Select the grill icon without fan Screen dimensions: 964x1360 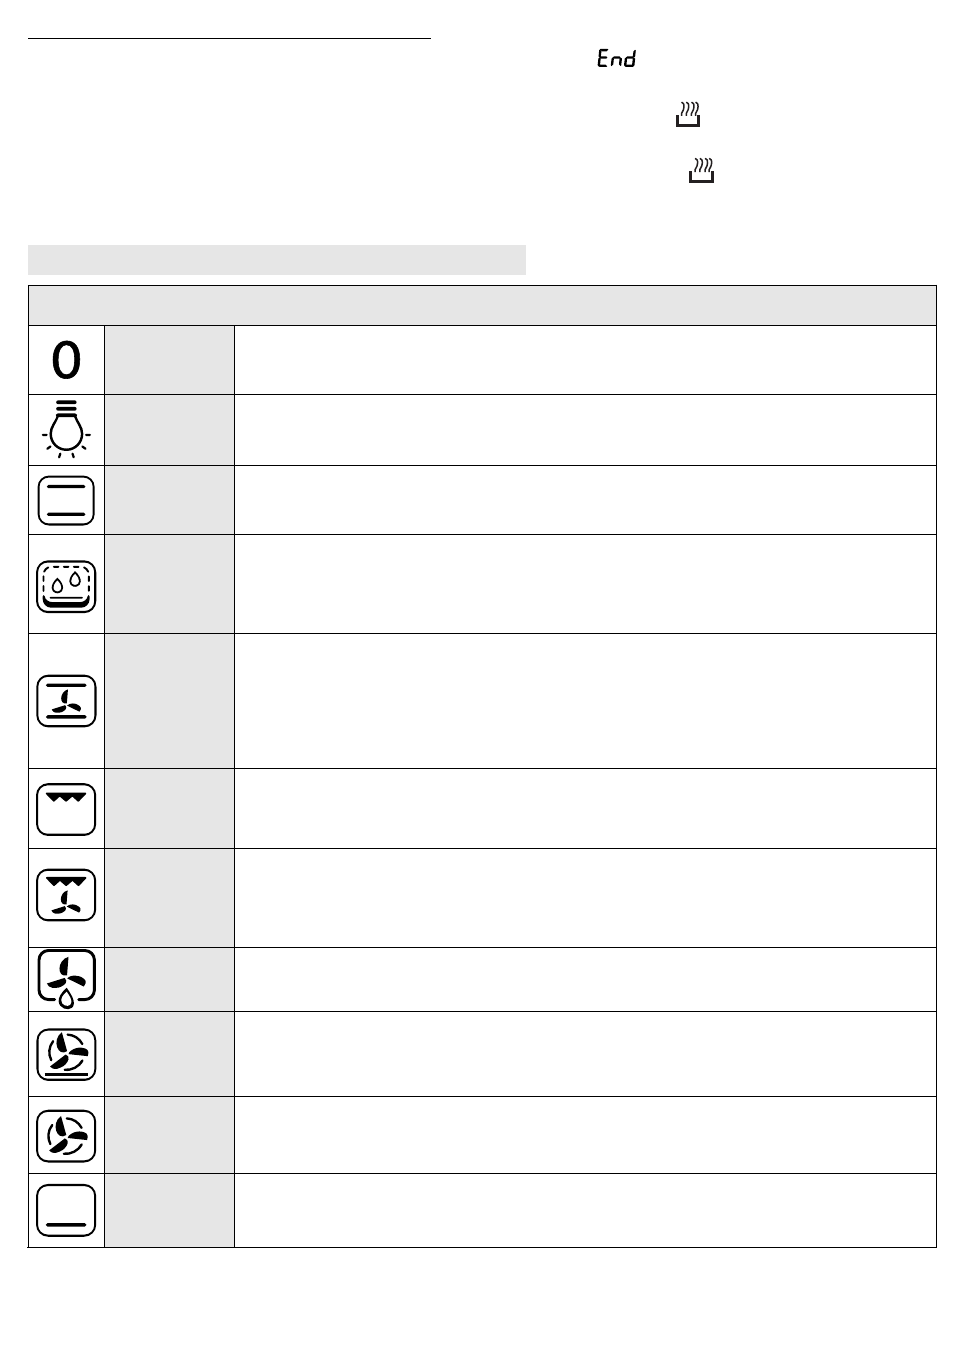pos(66,809)
